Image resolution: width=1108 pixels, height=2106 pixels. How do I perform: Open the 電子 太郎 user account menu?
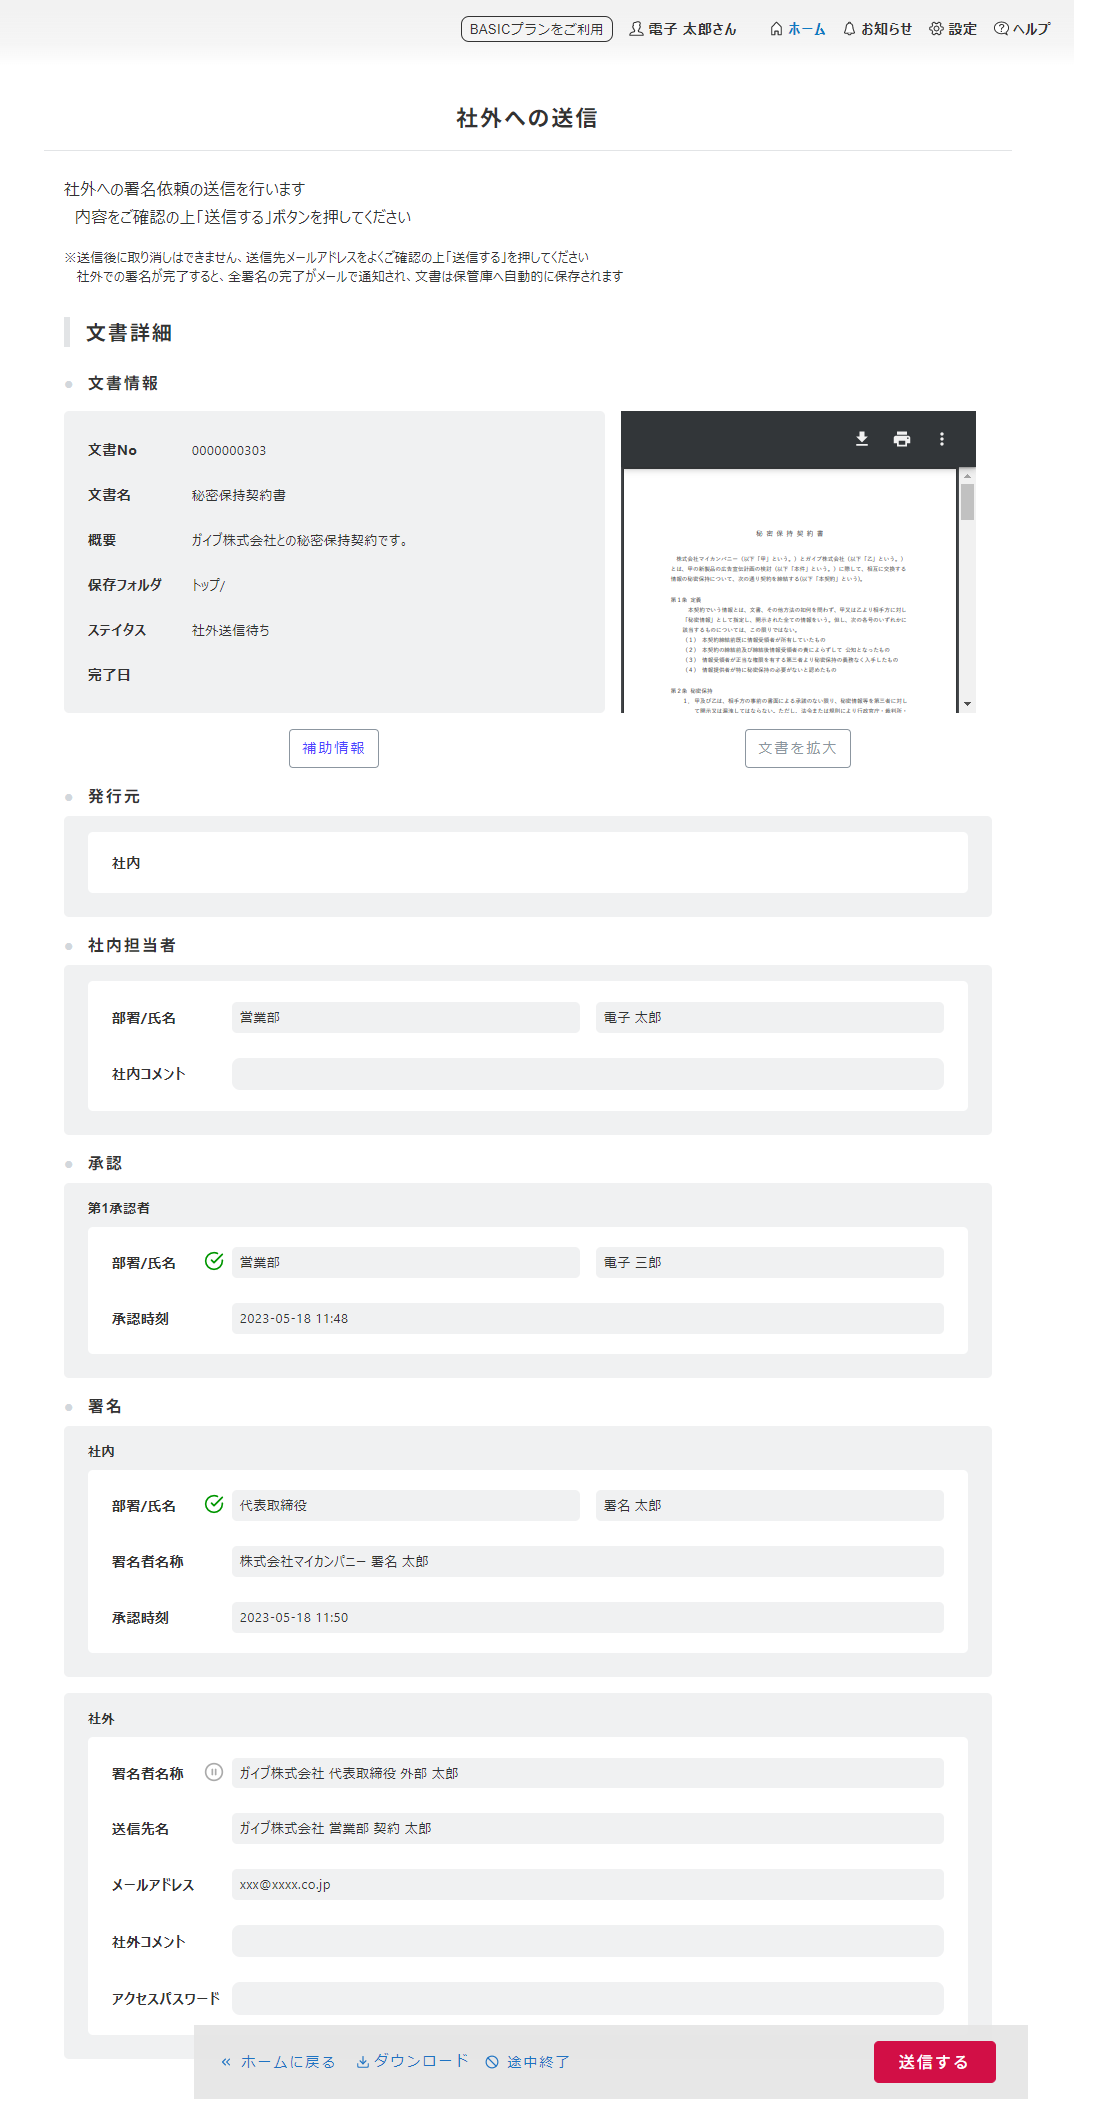(682, 29)
